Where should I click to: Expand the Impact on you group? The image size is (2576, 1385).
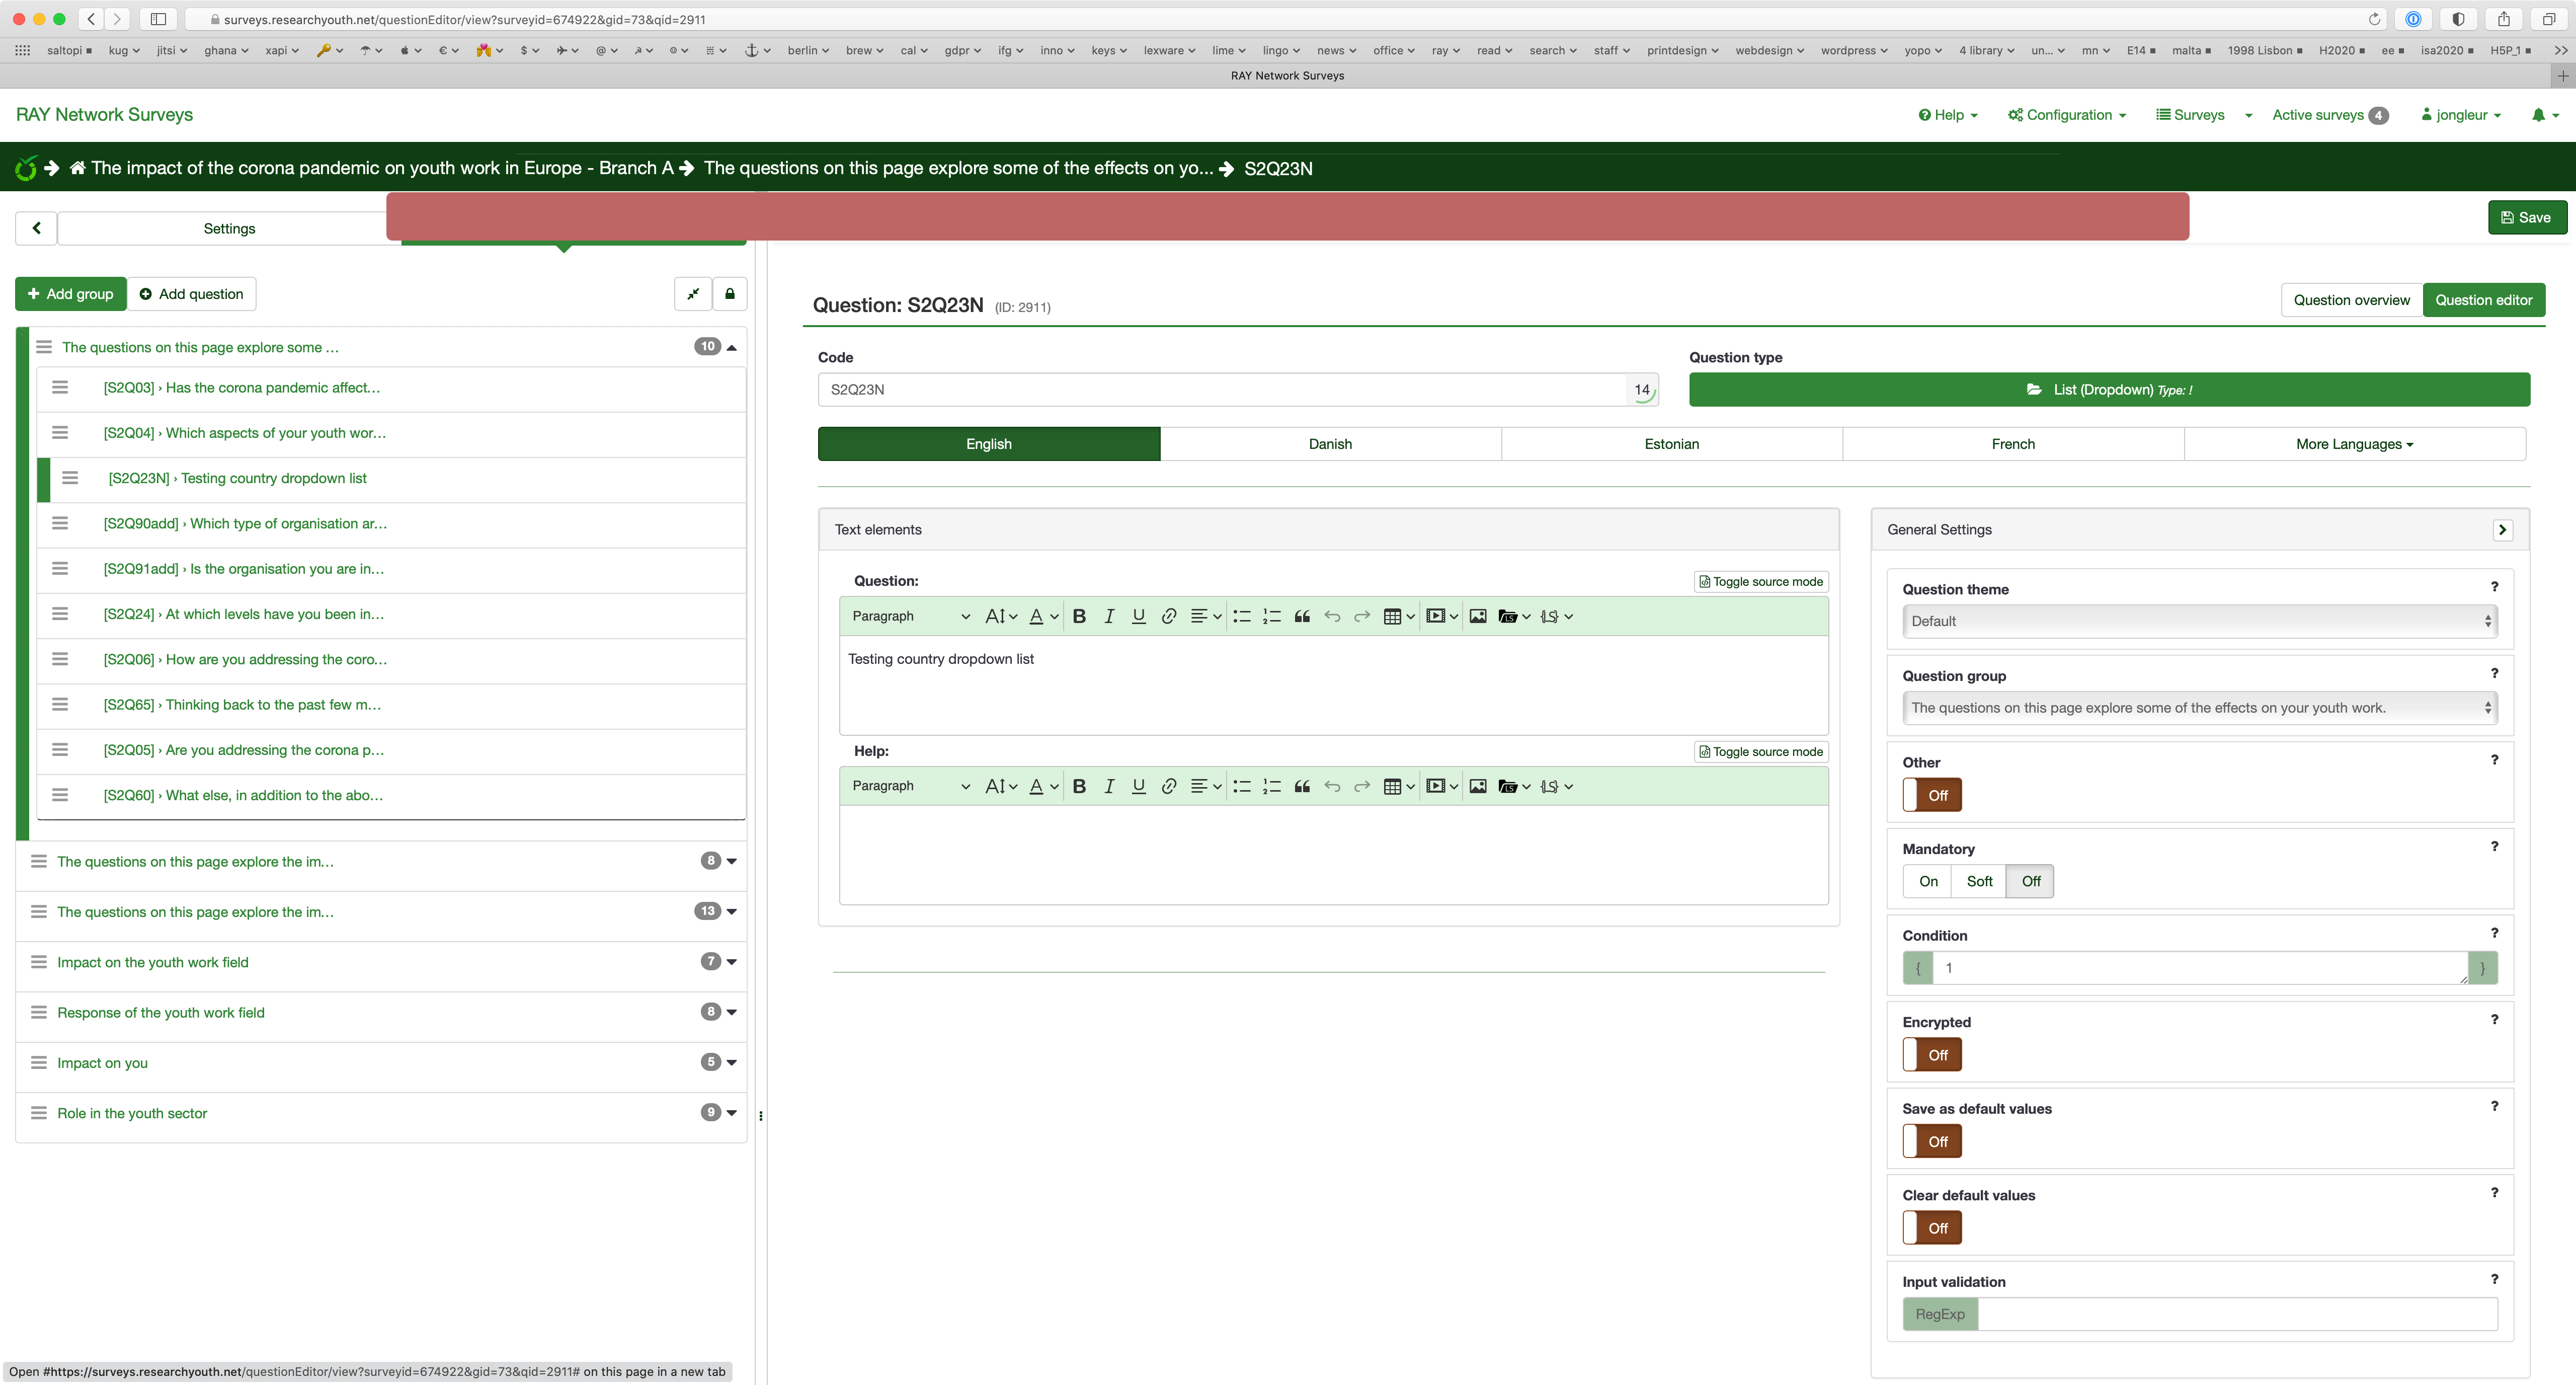click(731, 1062)
